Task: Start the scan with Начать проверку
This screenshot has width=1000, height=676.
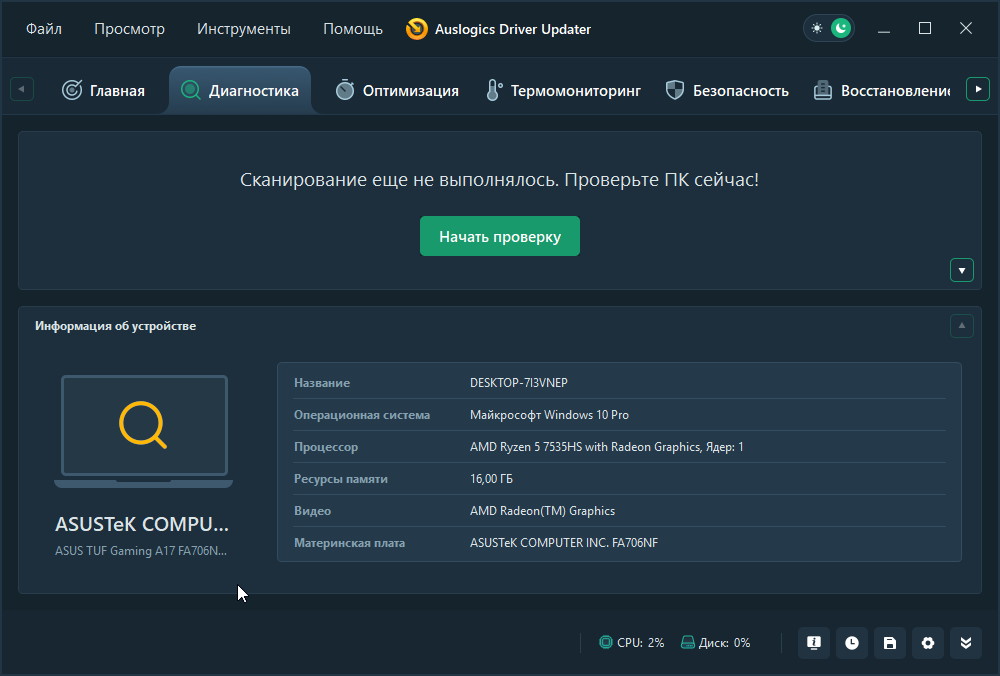Action: coord(500,236)
